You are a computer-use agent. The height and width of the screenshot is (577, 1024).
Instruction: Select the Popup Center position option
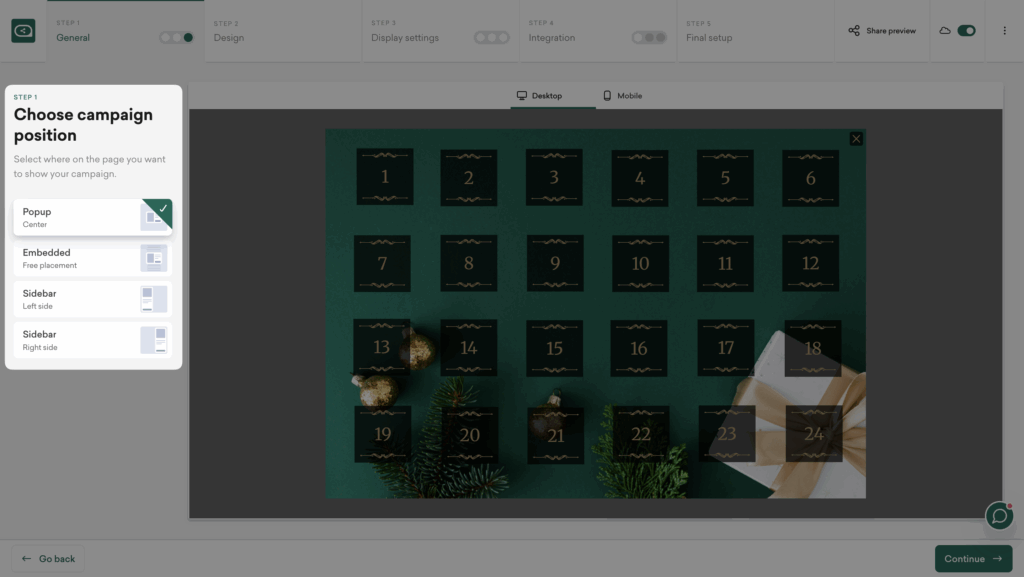pyautogui.click(x=80, y=217)
